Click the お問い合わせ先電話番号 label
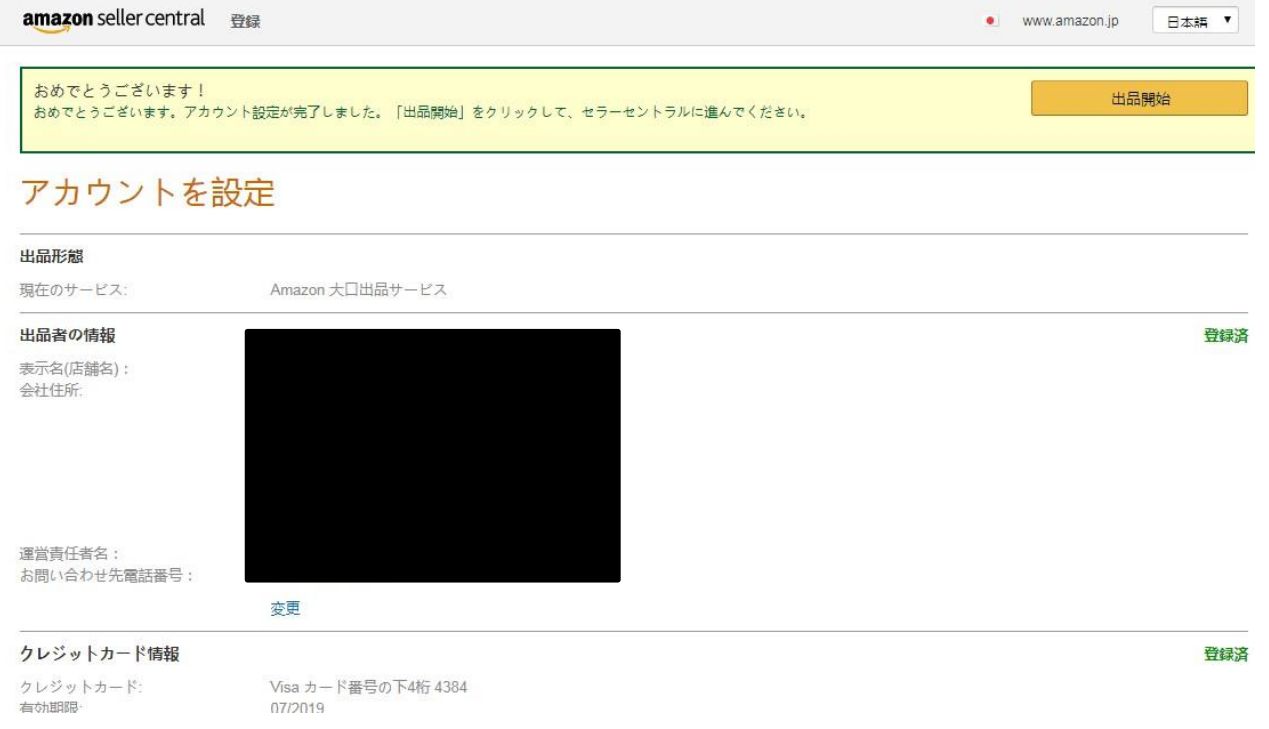Viewport: 1269px width, 729px height. [x=107, y=574]
